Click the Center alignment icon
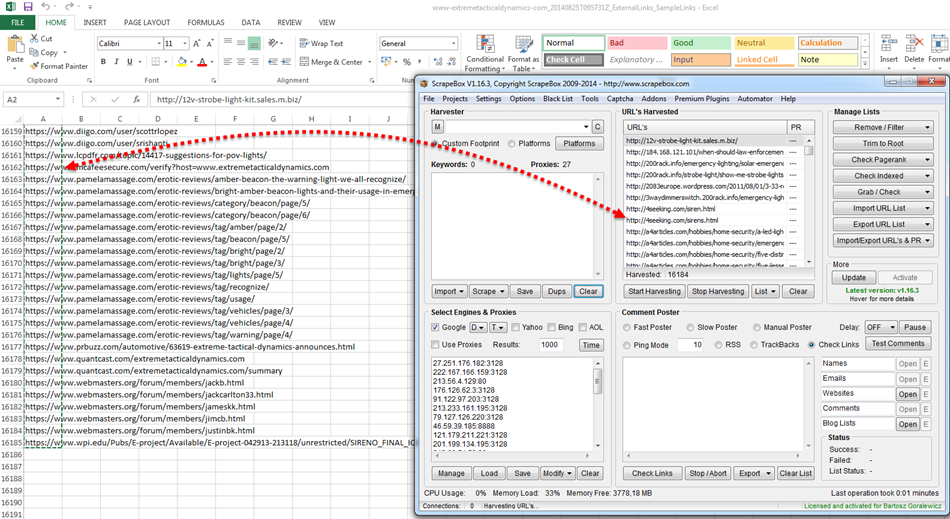The width and height of the screenshot is (950, 519). (241, 62)
